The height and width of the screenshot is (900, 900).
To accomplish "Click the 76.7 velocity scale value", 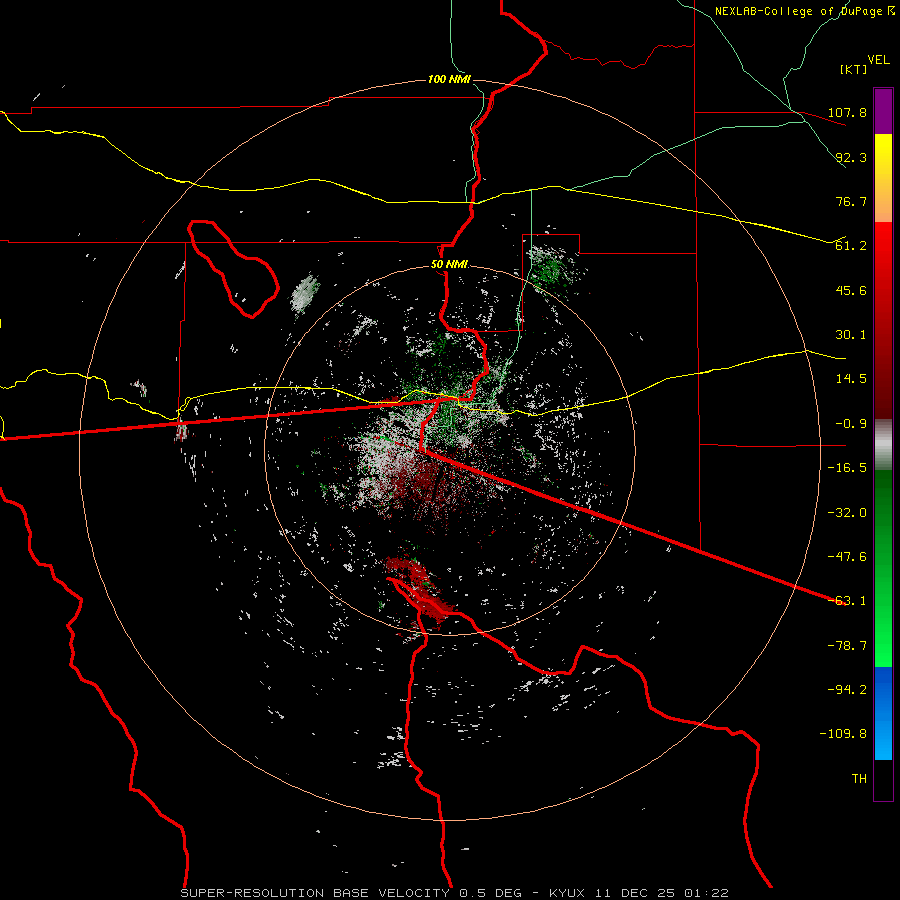I will [851, 201].
